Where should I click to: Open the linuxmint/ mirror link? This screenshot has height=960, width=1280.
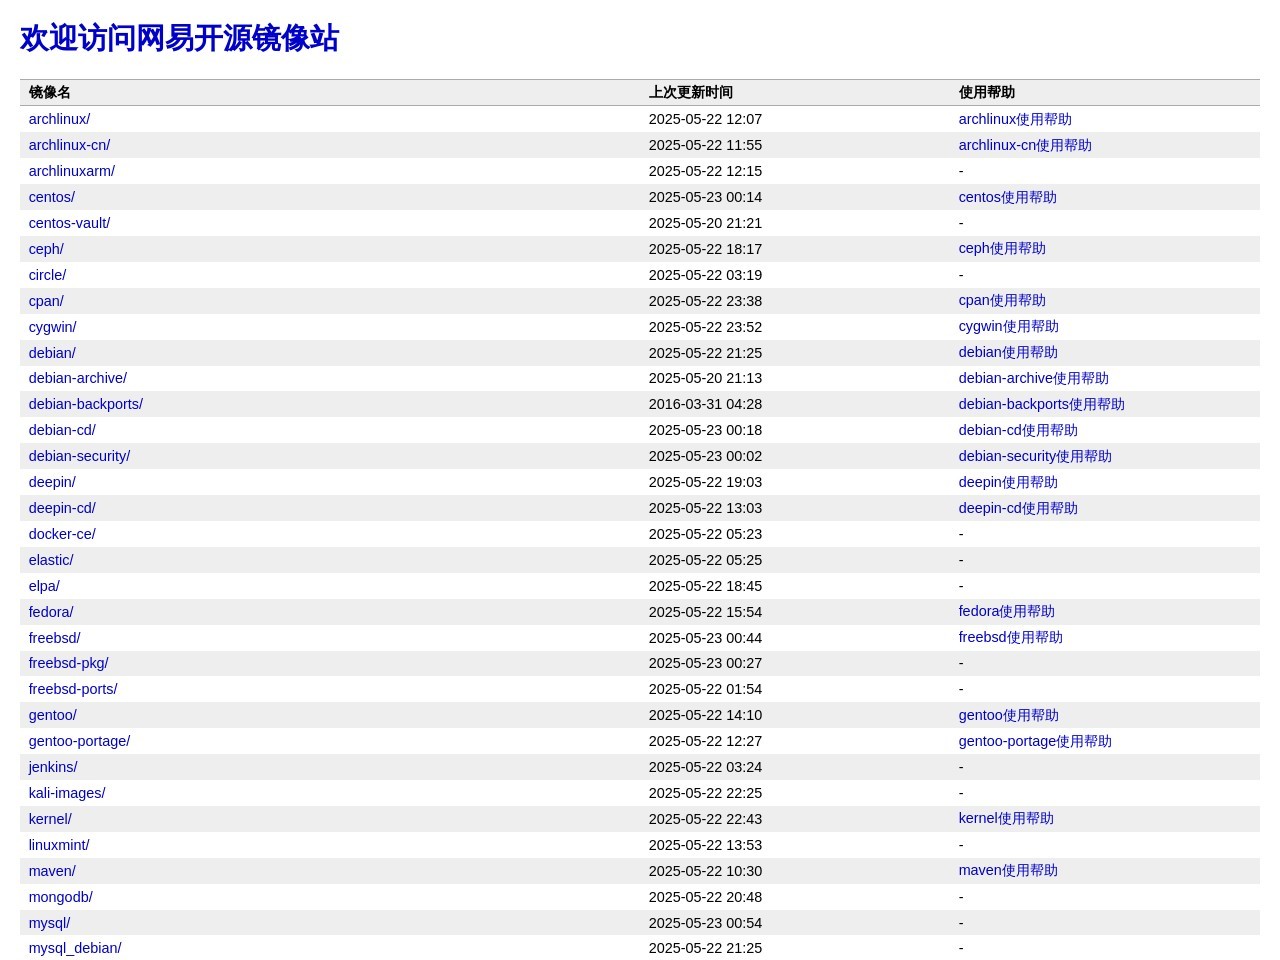coord(59,845)
